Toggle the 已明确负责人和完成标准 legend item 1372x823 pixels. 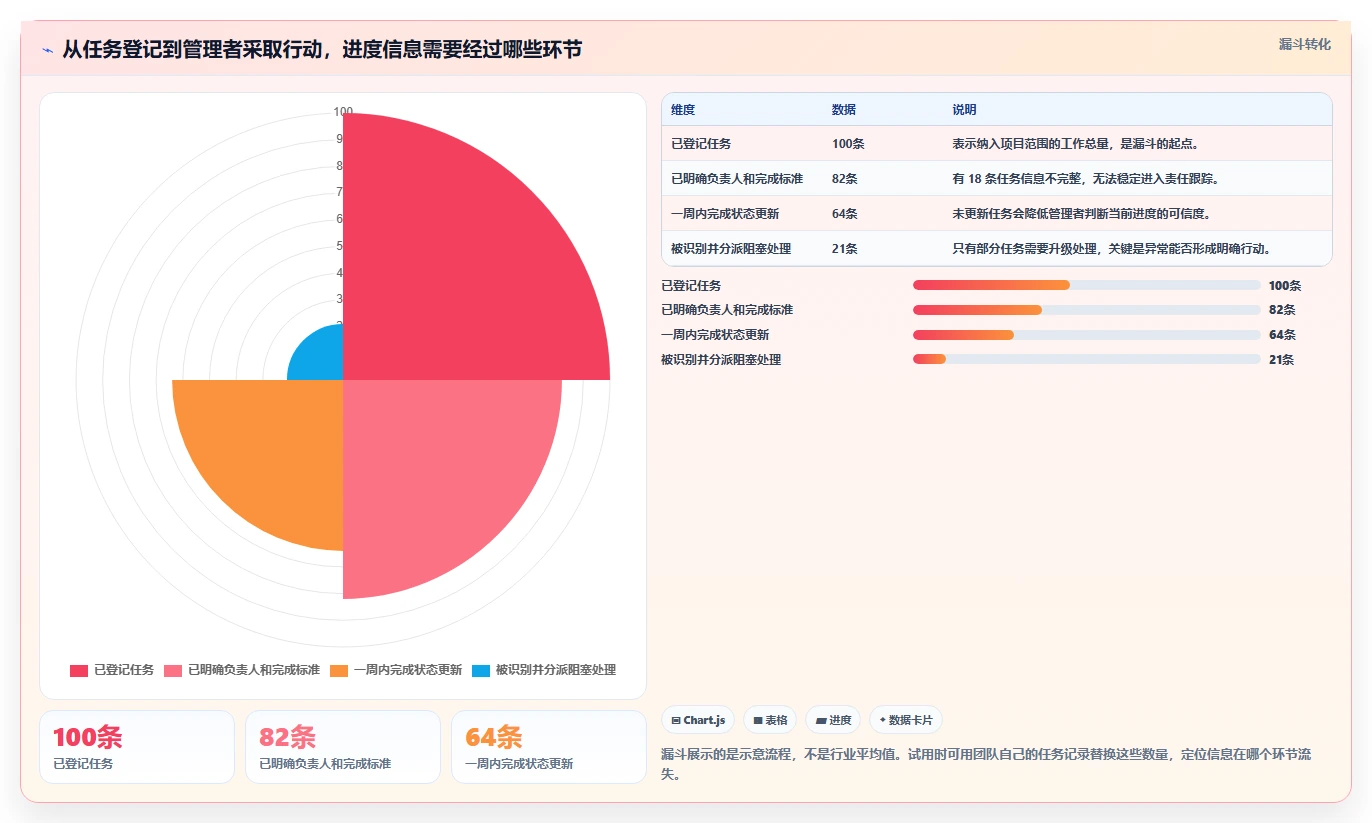point(242,670)
